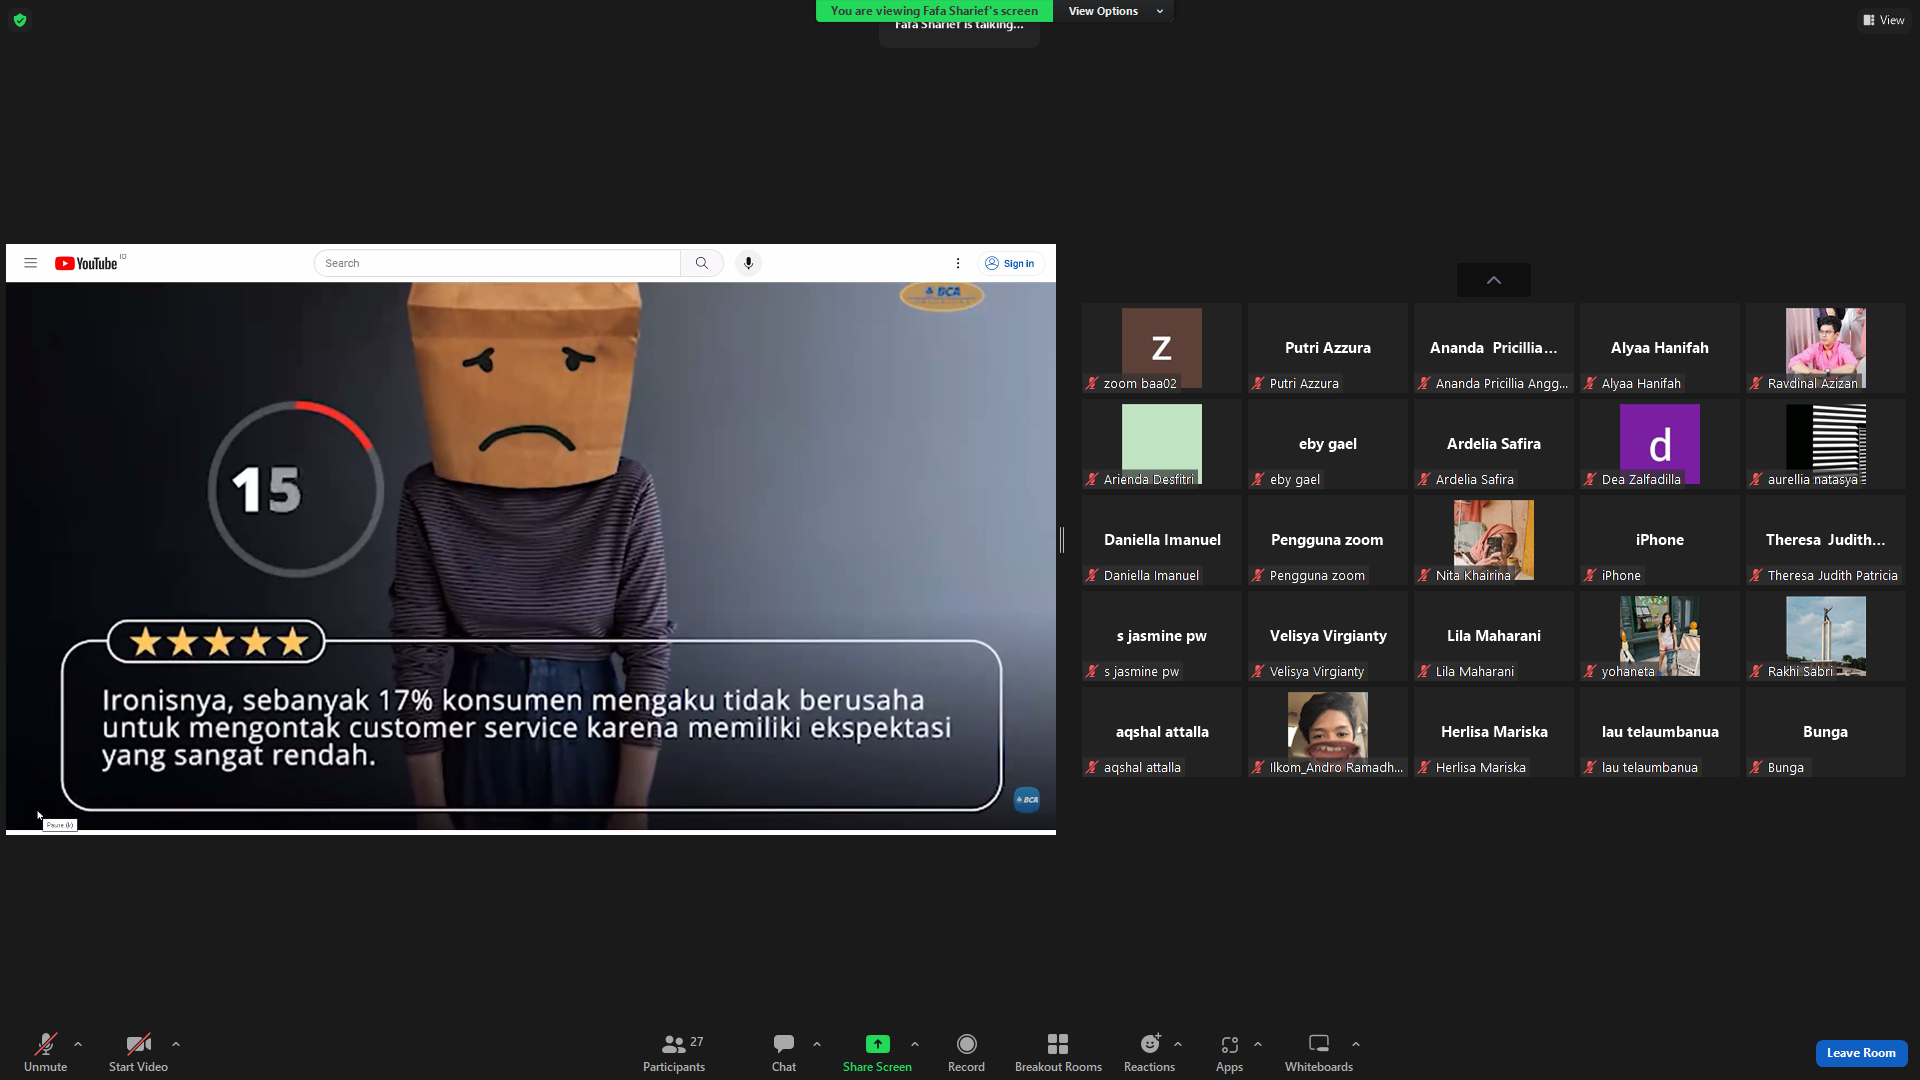Viewport: 1920px width, 1080px height.
Task: Click Dea Zalfadilla's purple avatar tile
Action: click(1660, 444)
